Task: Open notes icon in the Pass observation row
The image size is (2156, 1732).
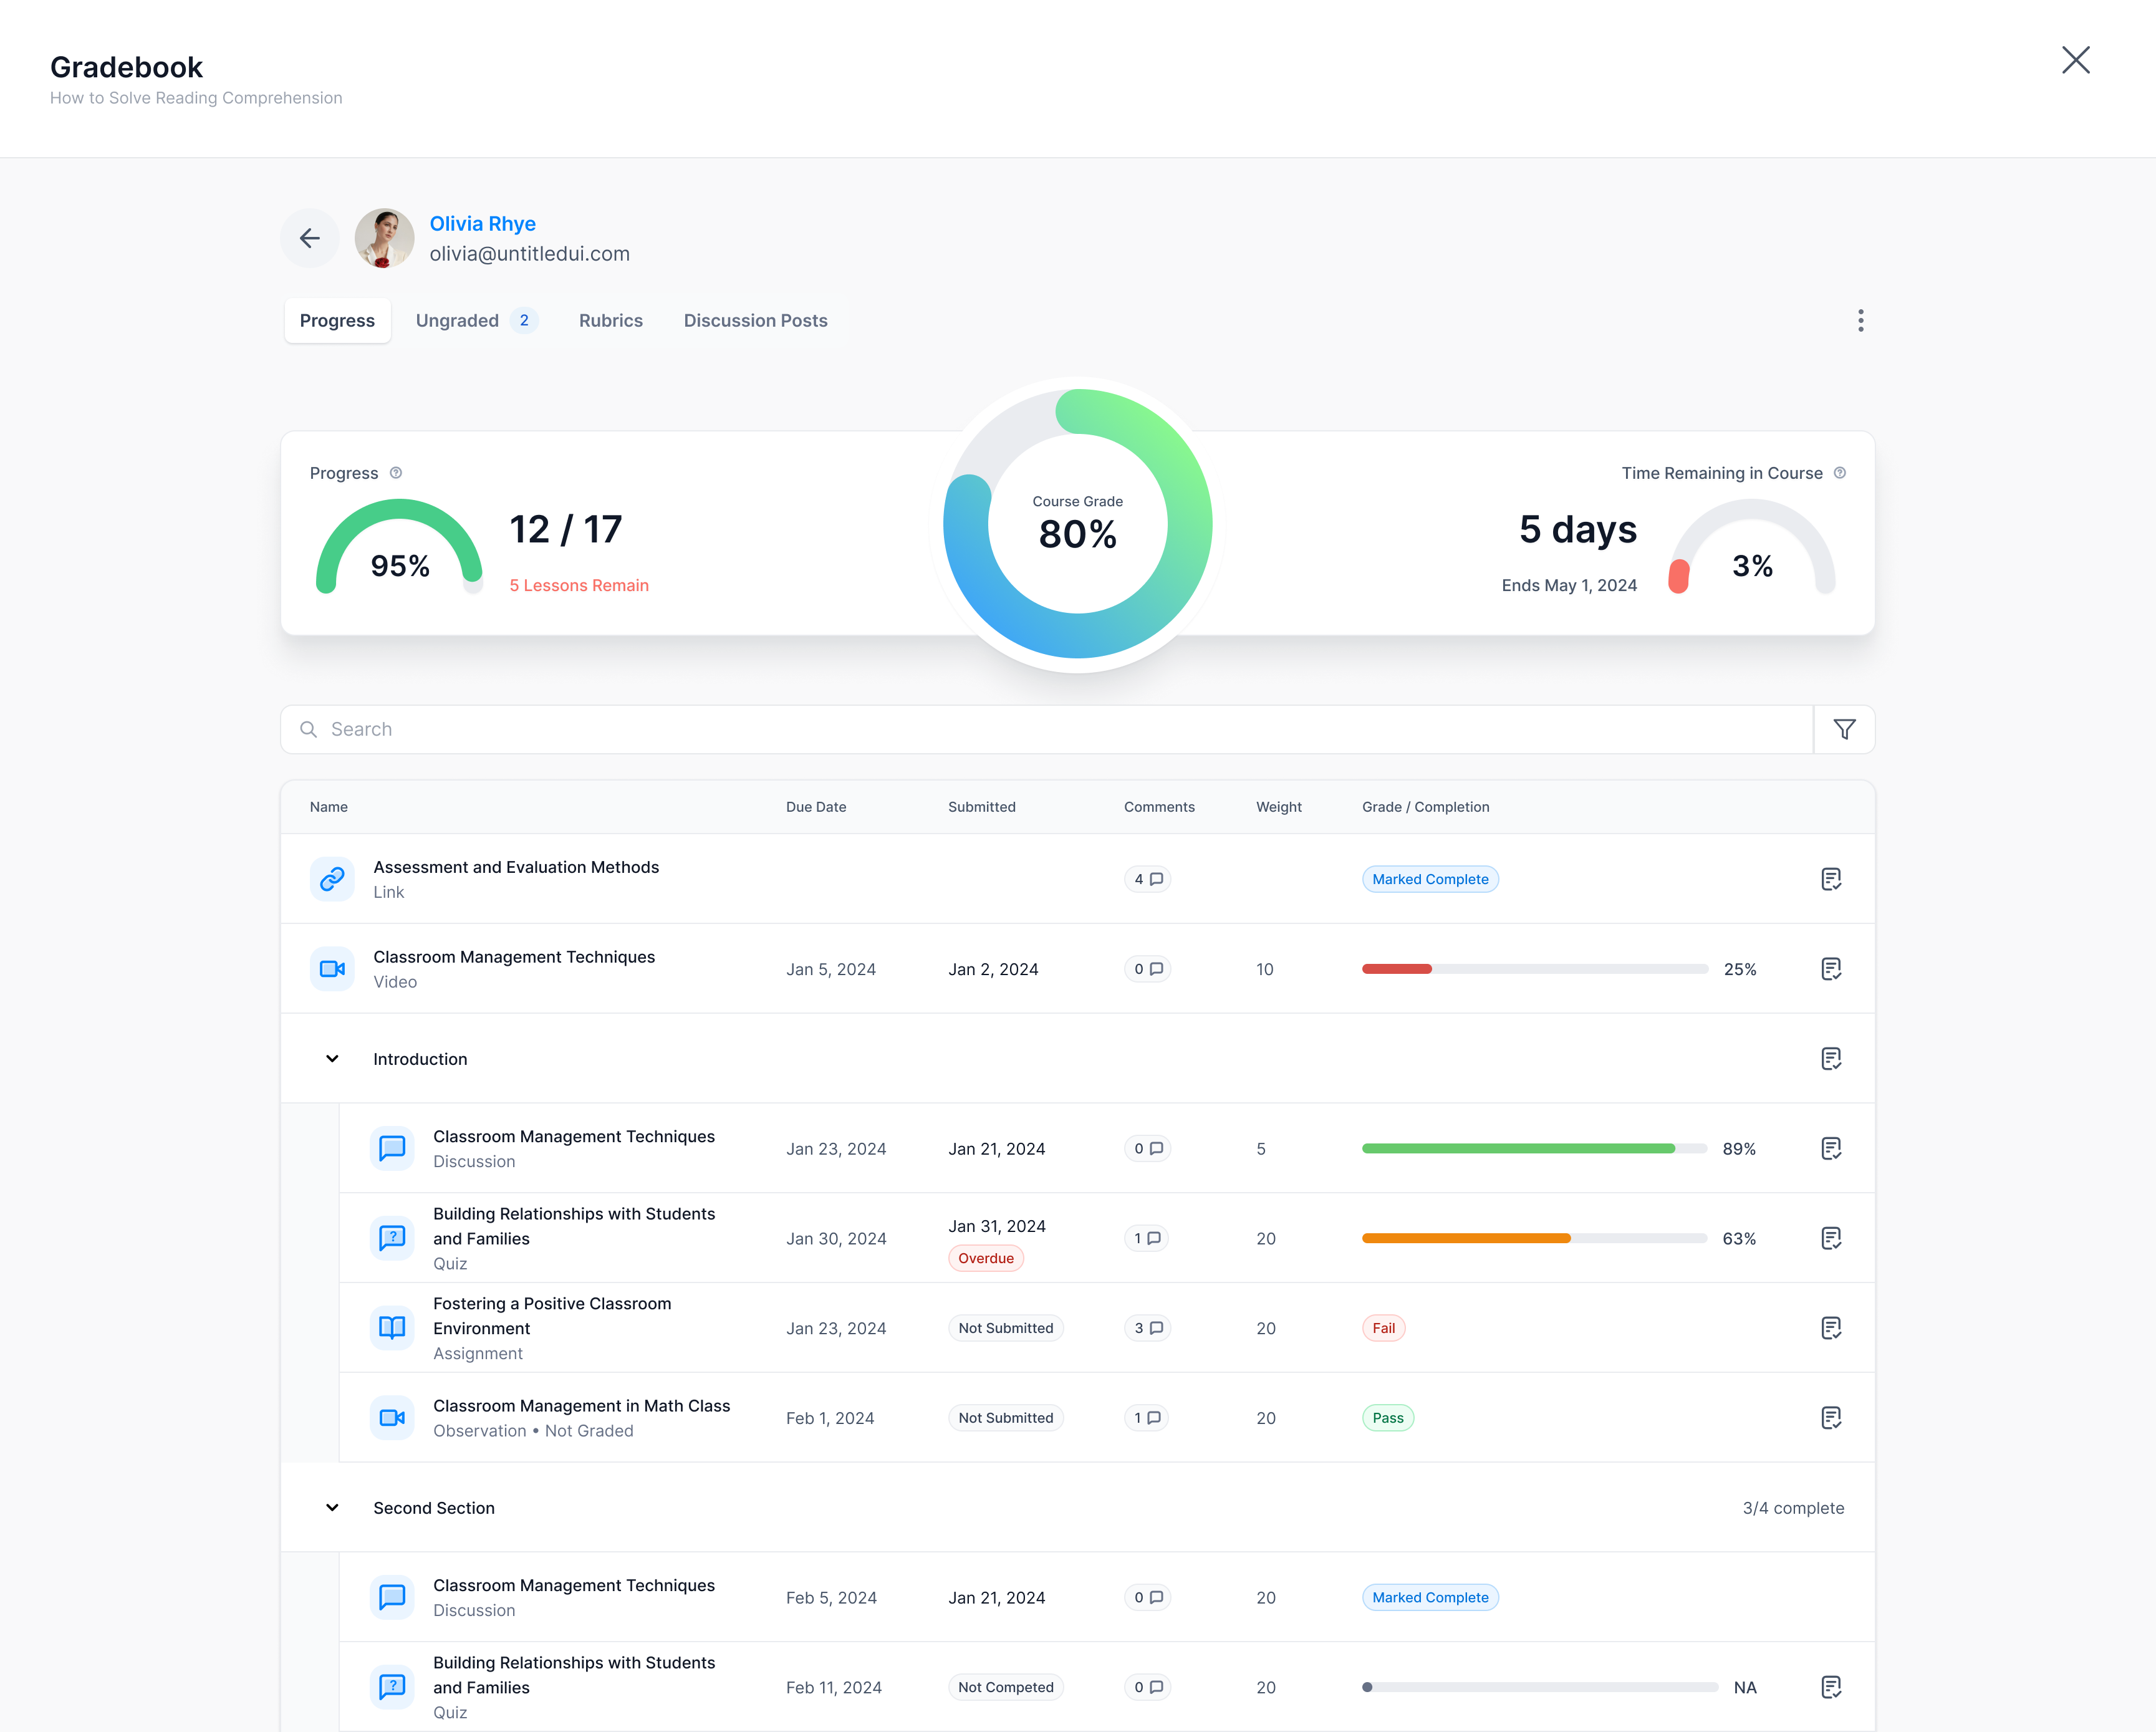Action: point(1831,1418)
